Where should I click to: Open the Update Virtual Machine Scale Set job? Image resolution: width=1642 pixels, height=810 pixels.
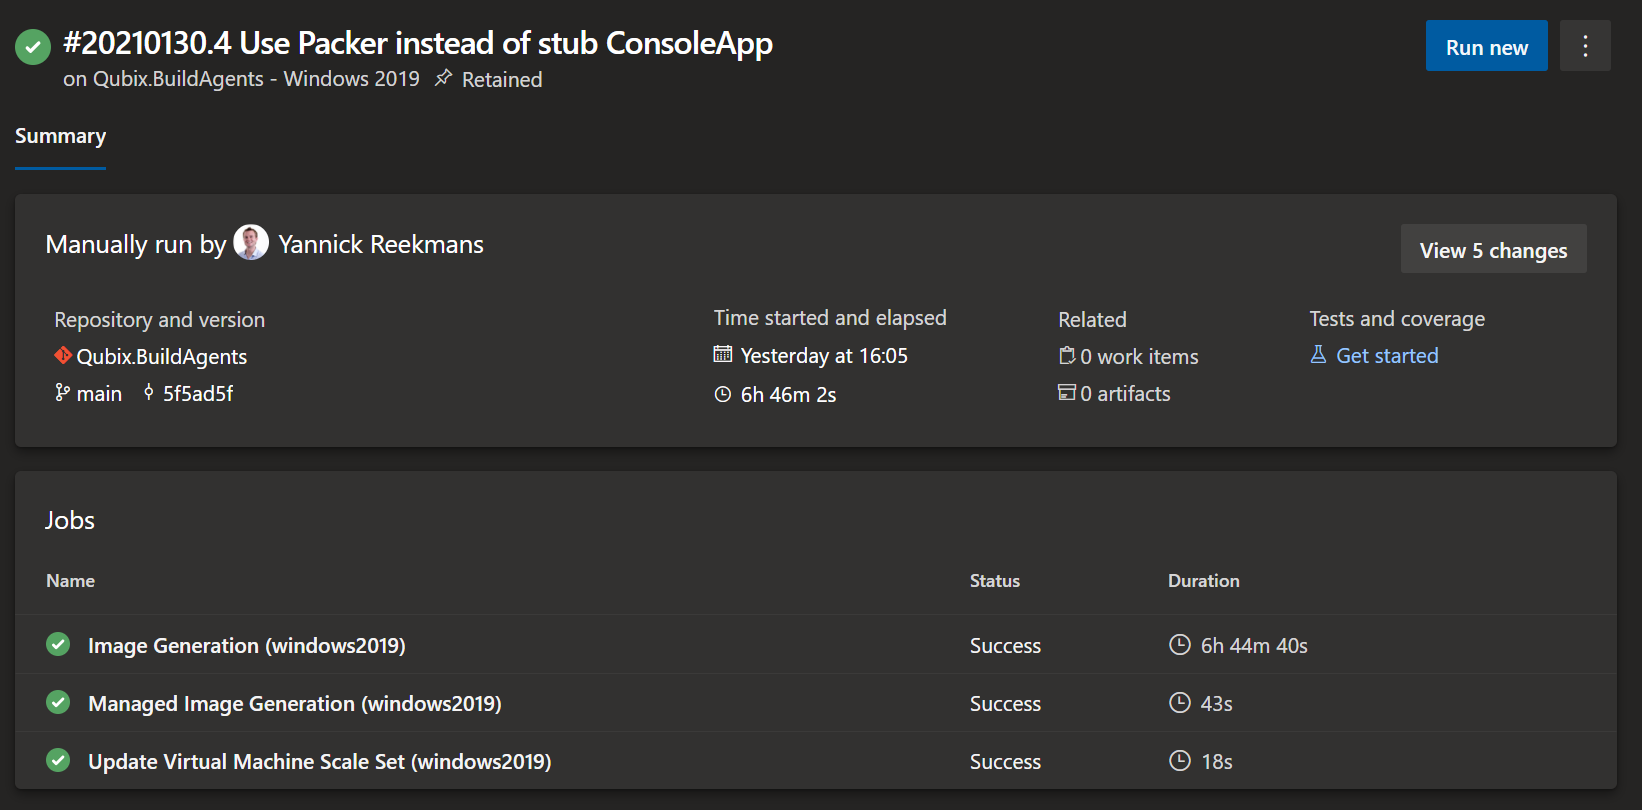[x=320, y=762]
